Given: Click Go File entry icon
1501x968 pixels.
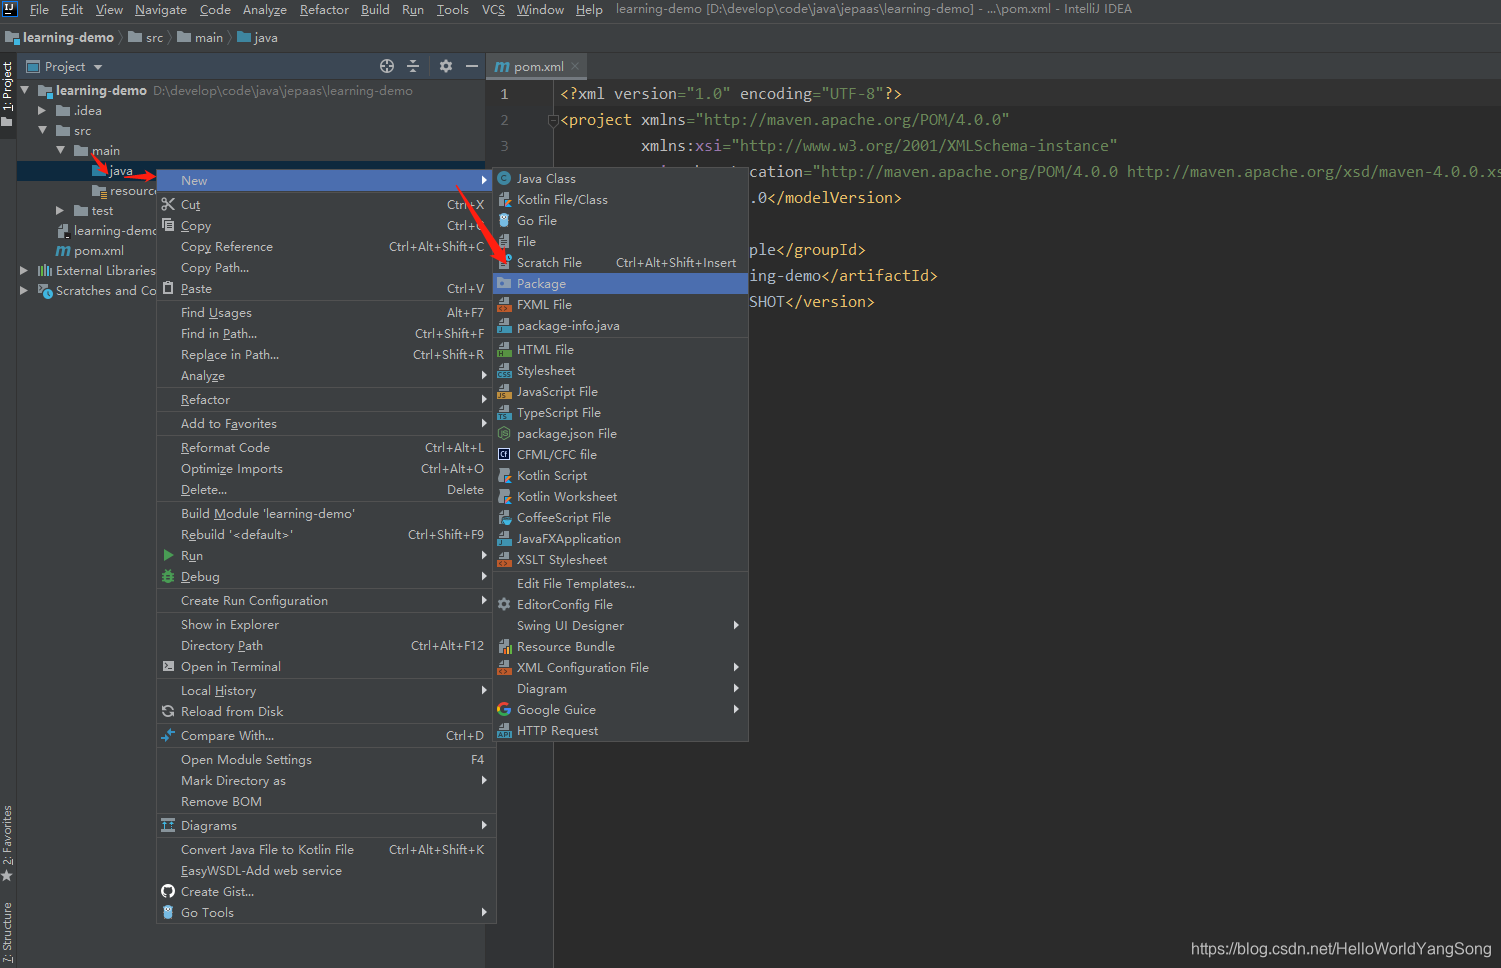Looking at the screenshot, I should tap(504, 220).
